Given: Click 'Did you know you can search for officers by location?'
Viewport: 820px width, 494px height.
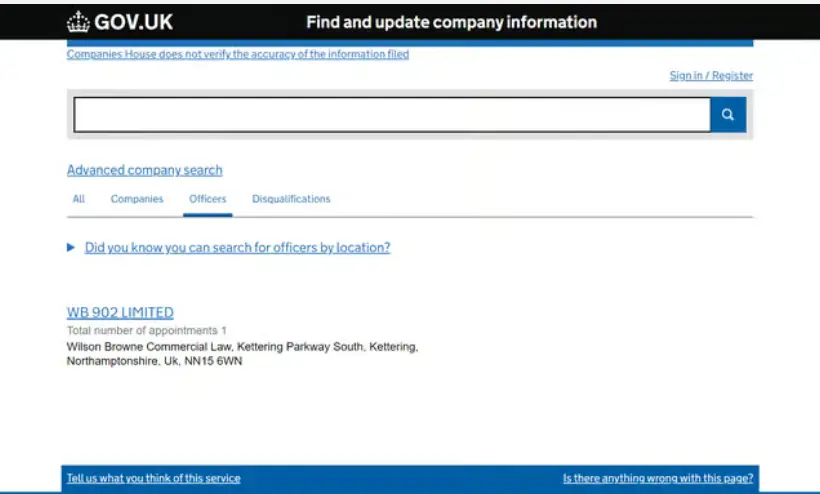Looking at the screenshot, I should tap(237, 248).
